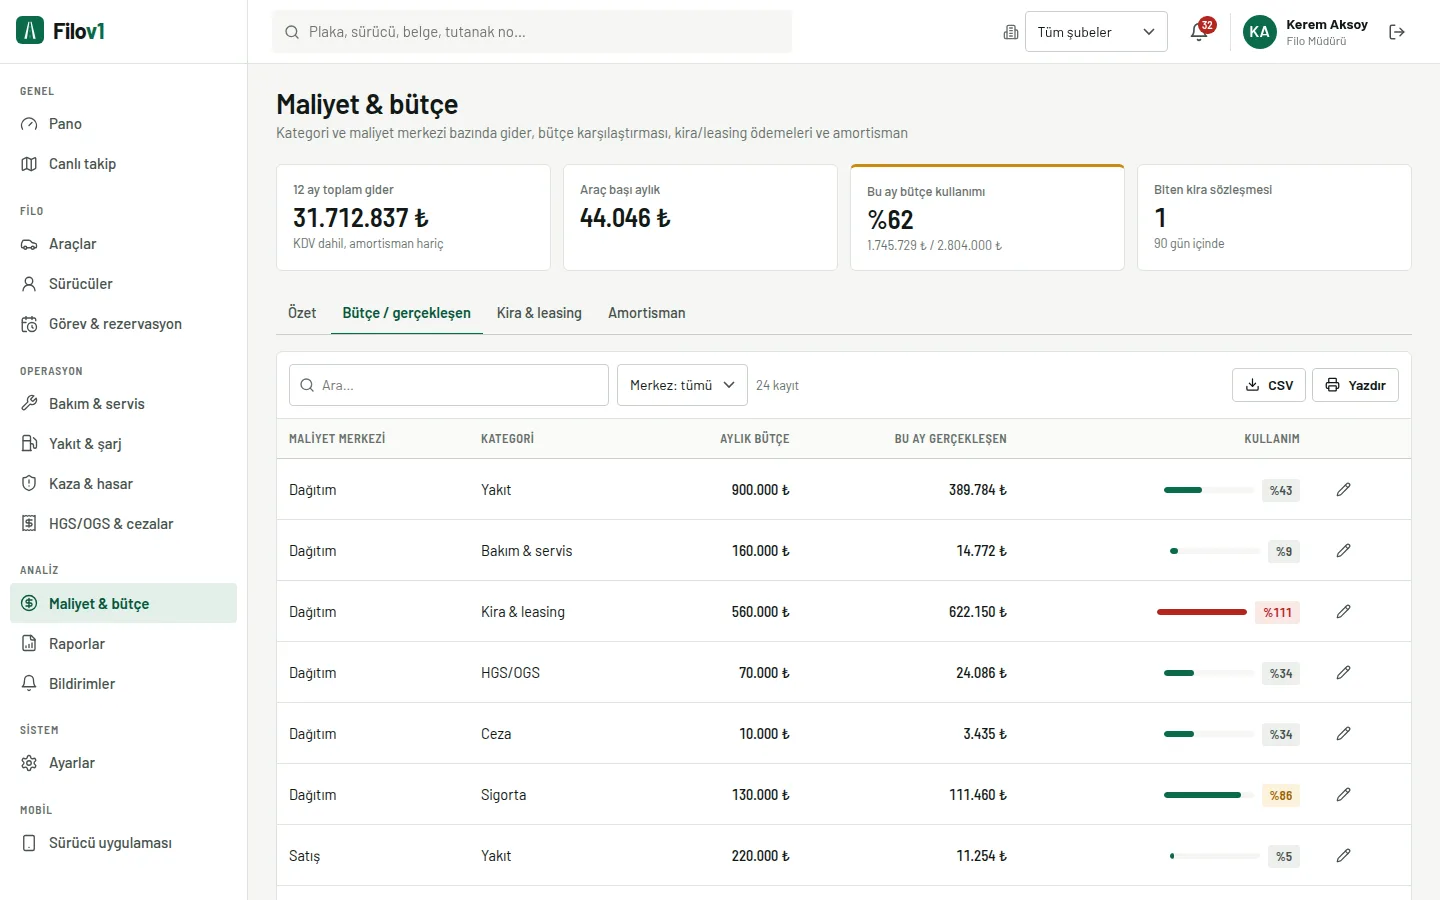The width and height of the screenshot is (1440, 900).
Task: Open Sürücü uygulaması mobile link
Action: tap(123, 843)
